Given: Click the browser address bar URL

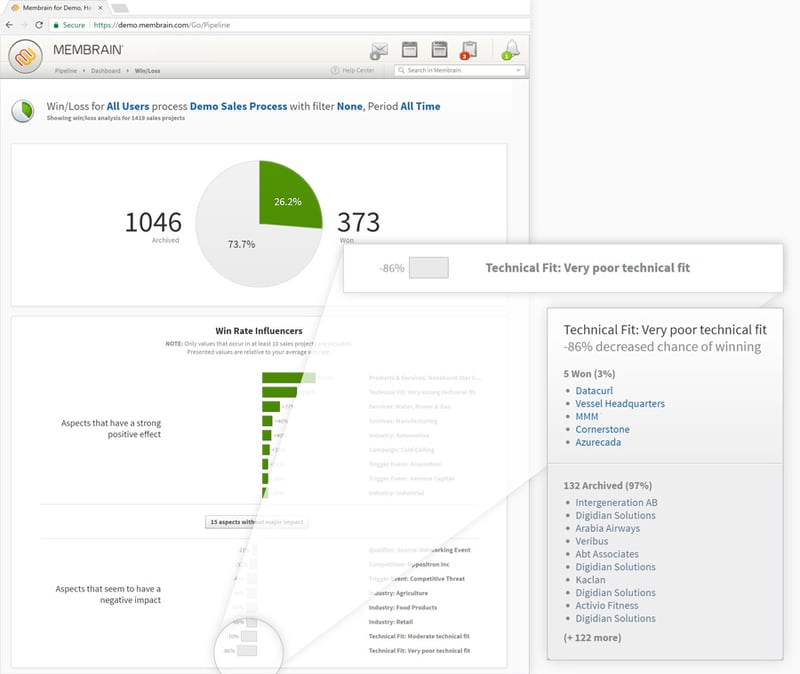Looking at the screenshot, I should click(162, 25).
